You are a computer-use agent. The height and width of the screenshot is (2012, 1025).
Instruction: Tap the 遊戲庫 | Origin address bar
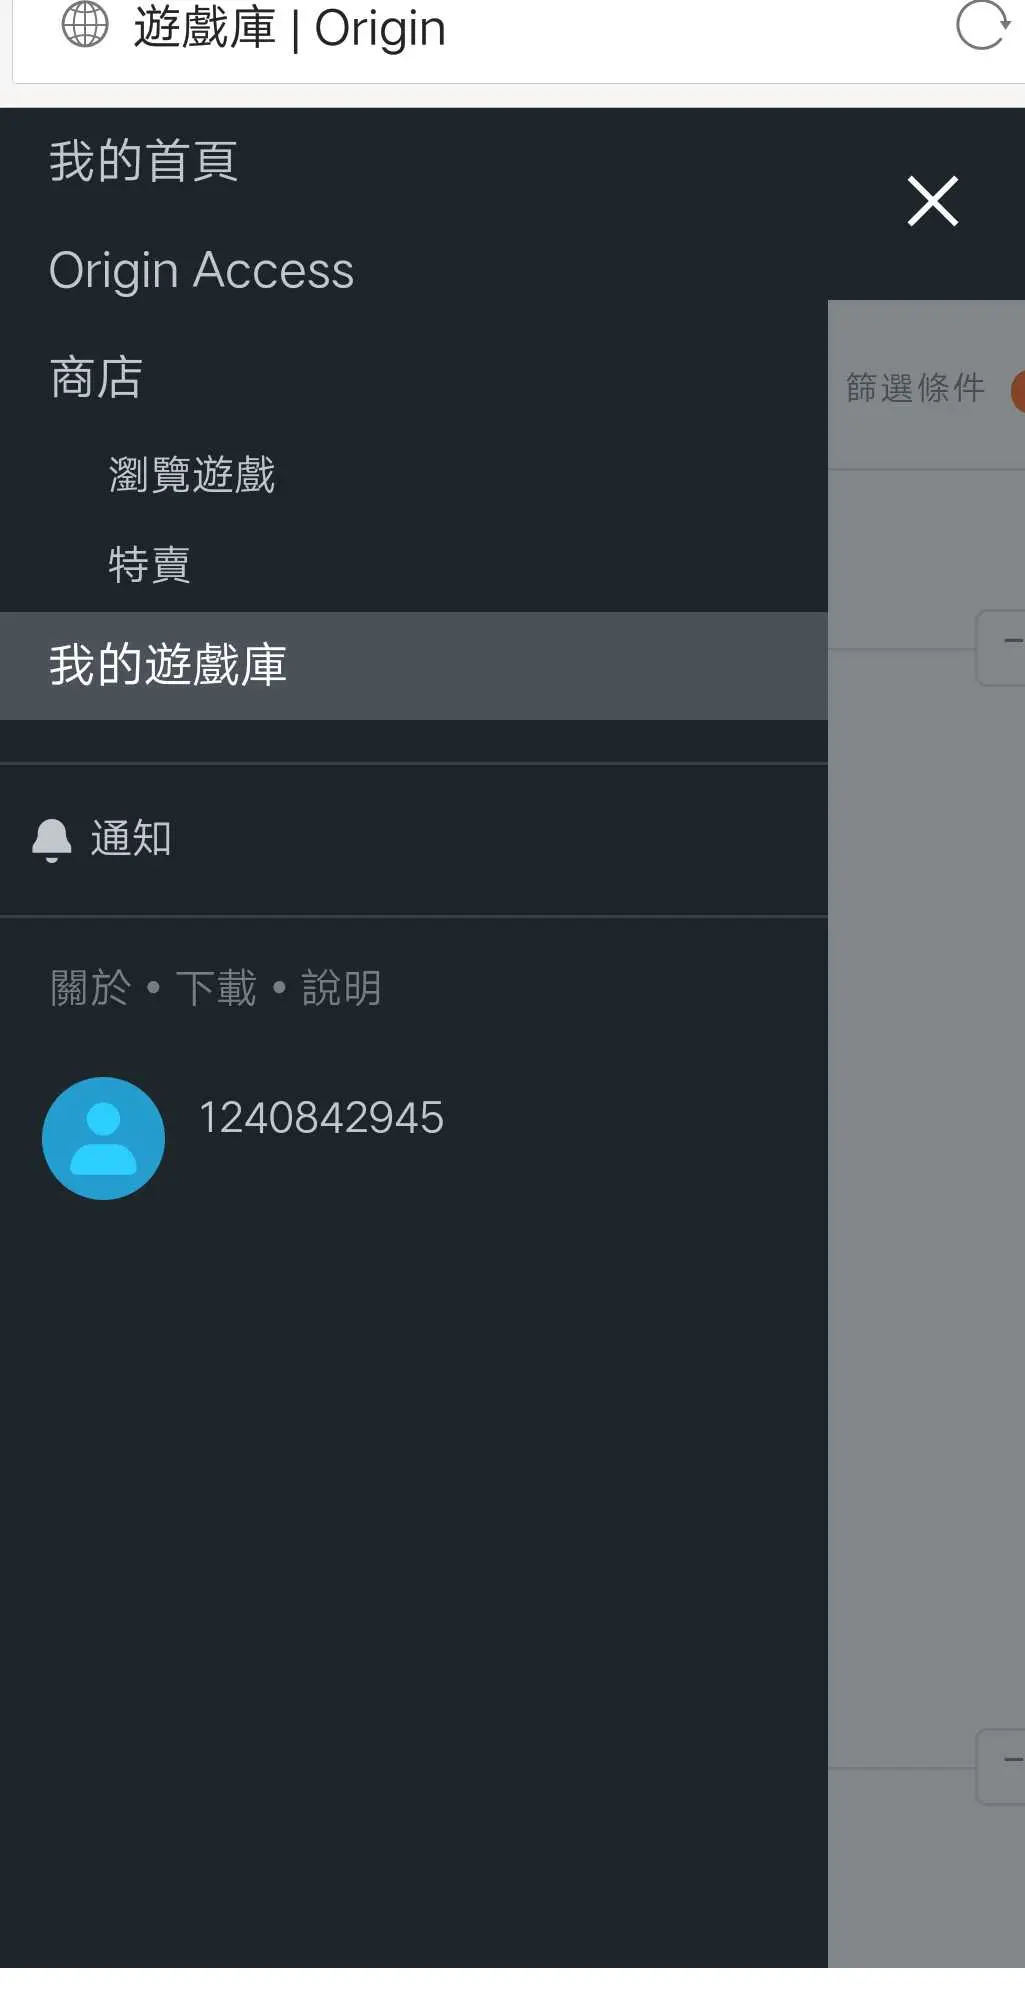[290, 27]
